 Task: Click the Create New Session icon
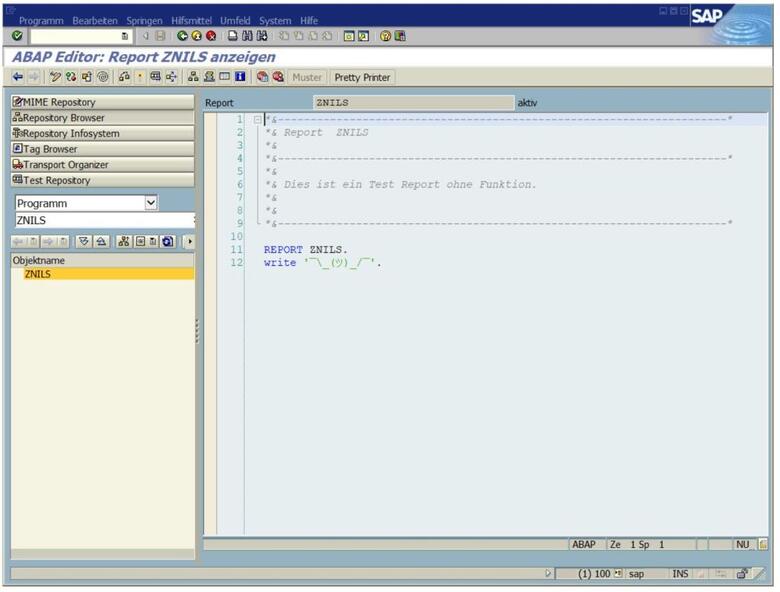pyautogui.click(x=349, y=36)
